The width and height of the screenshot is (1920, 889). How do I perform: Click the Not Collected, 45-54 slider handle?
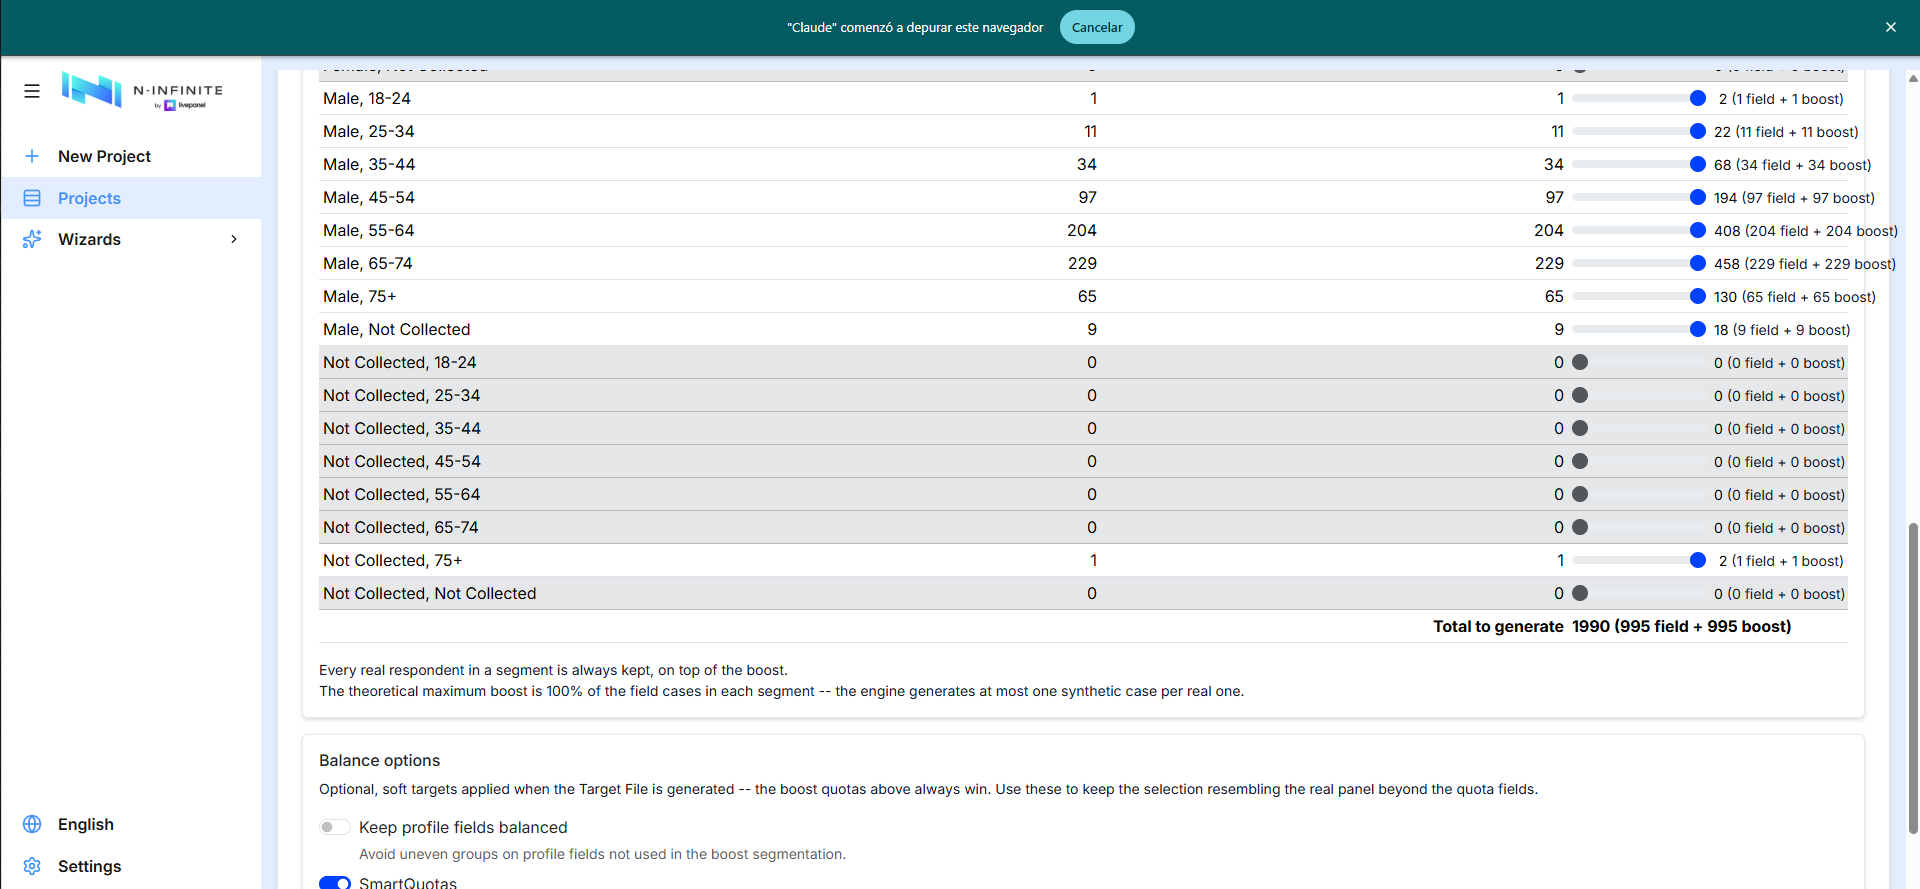tap(1580, 461)
